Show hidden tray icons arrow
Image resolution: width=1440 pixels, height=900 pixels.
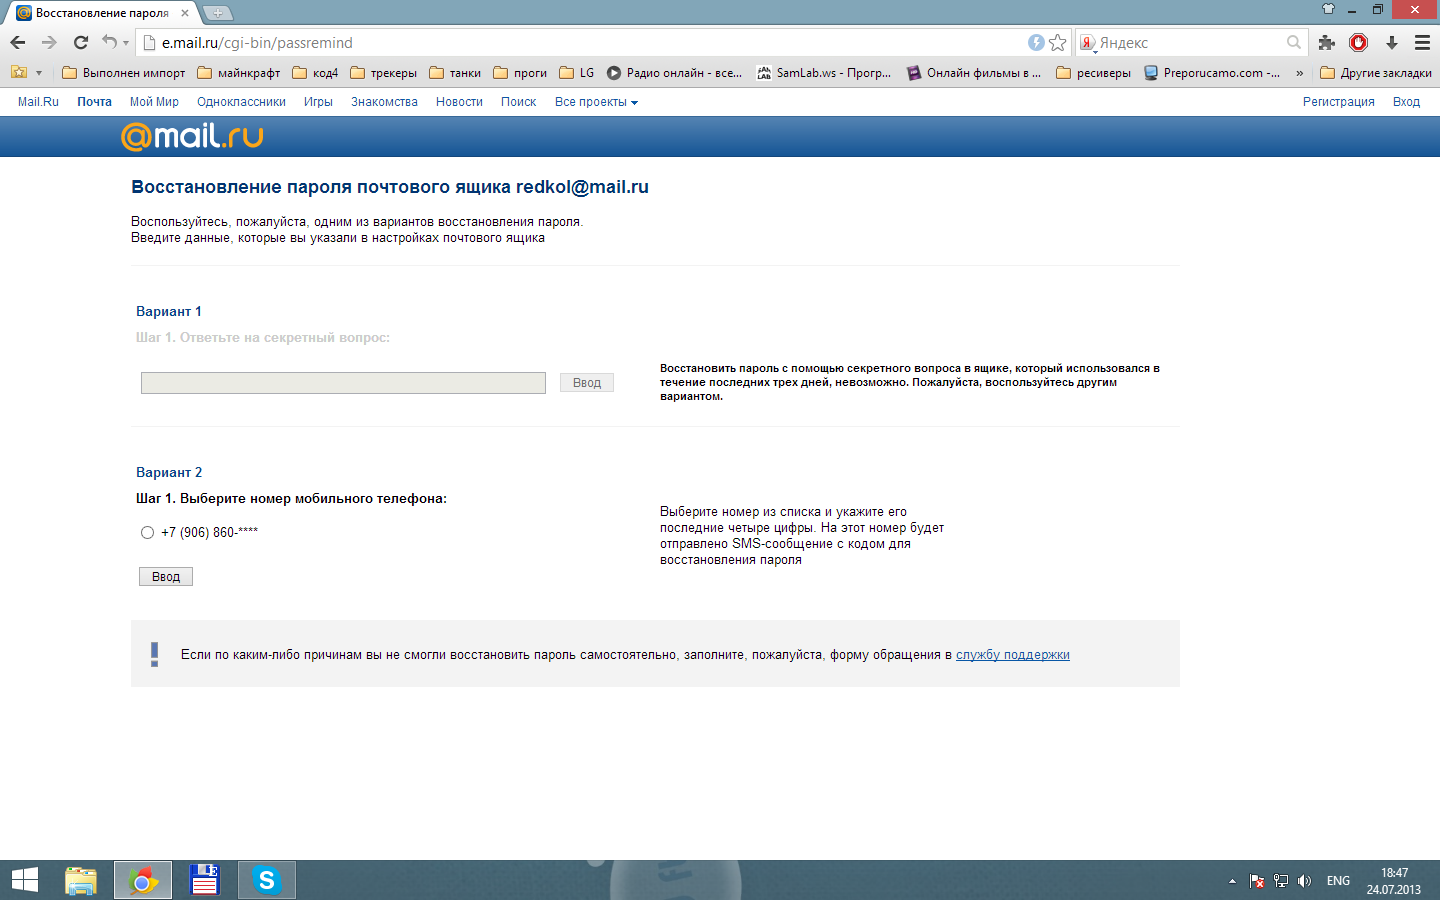tap(1232, 881)
